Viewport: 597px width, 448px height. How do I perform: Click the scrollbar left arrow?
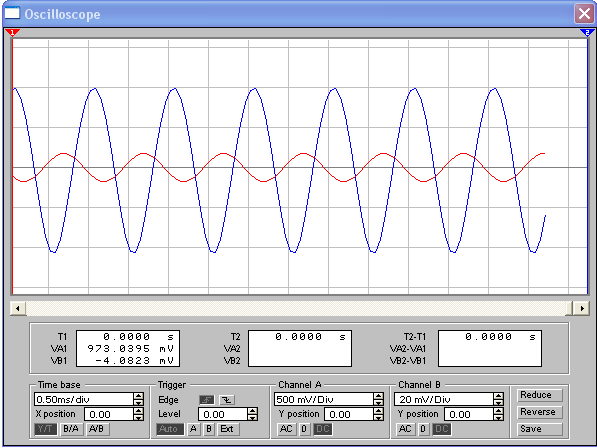[18, 308]
